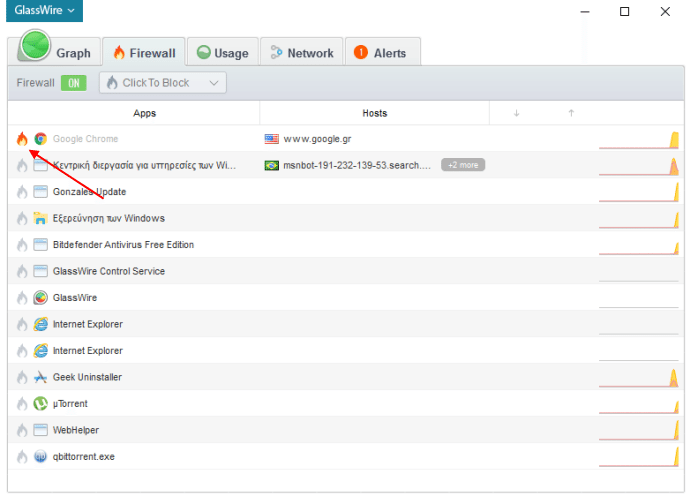Block Geek Uninstaller using flame icon
The height and width of the screenshot is (497, 690).
pyautogui.click(x=22, y=377)
